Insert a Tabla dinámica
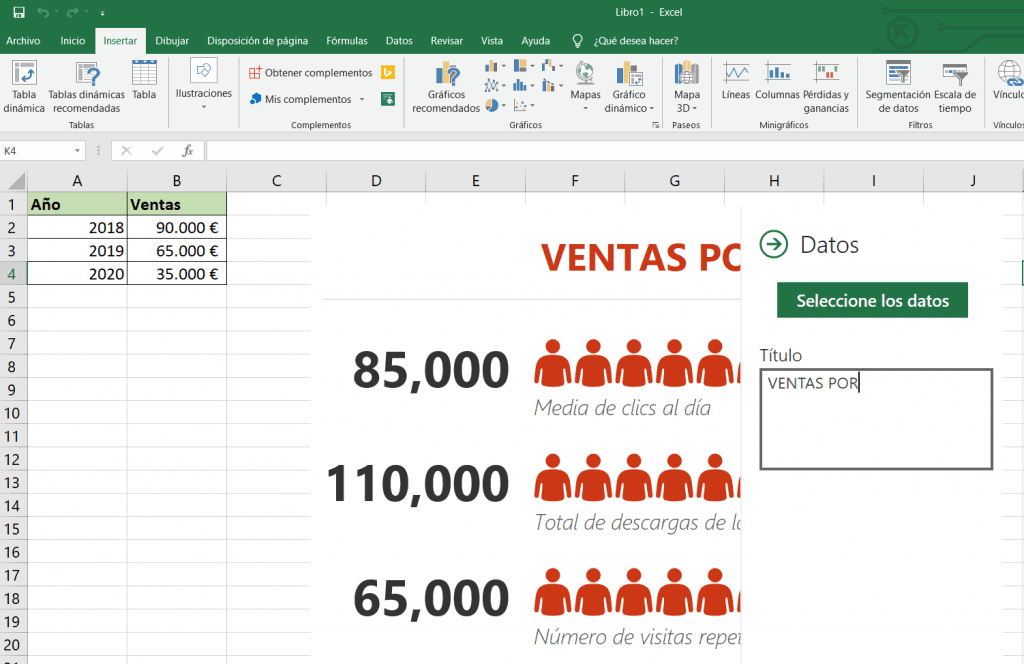This screenshot has width=1024, height=664. [x=24, y=86]
